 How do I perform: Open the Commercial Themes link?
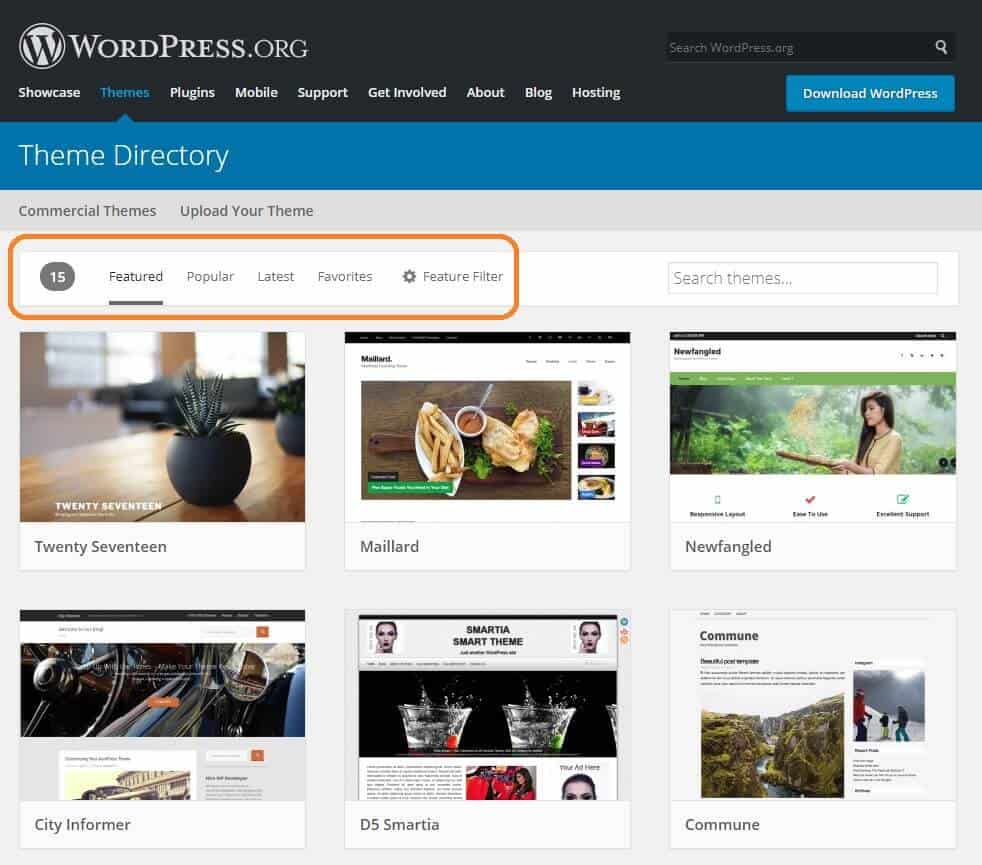[x=87, y=211]
